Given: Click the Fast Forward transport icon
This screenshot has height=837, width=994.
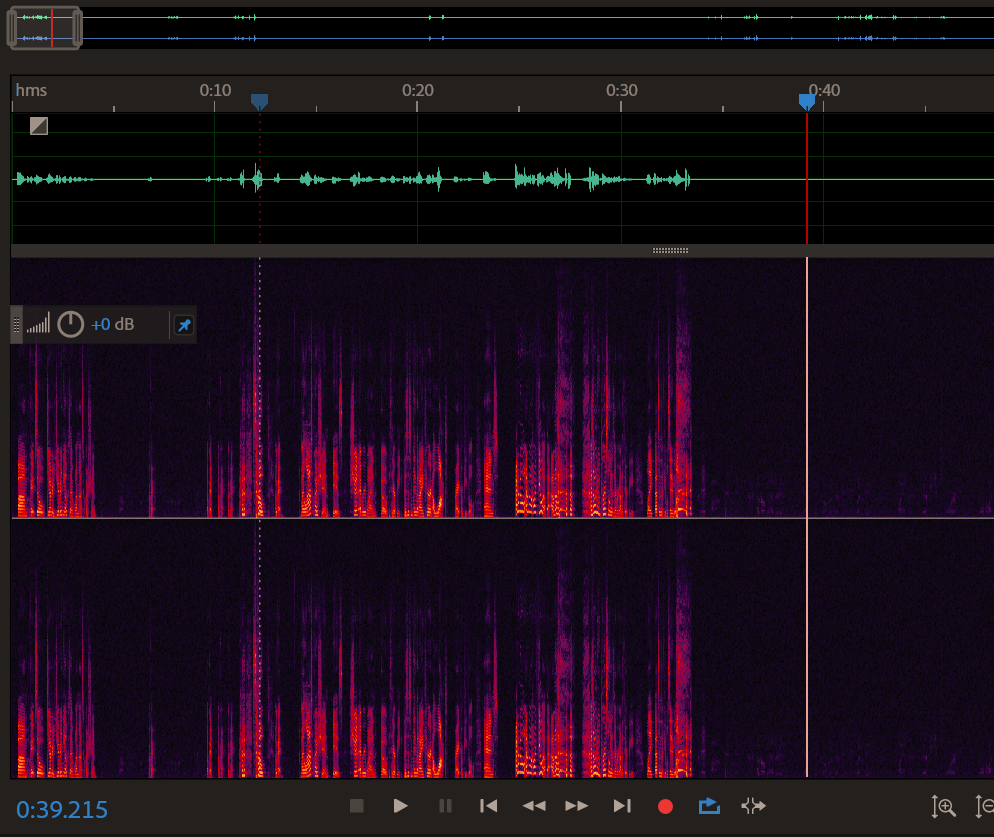Looking at the screenshot, I should click(578, 806).
